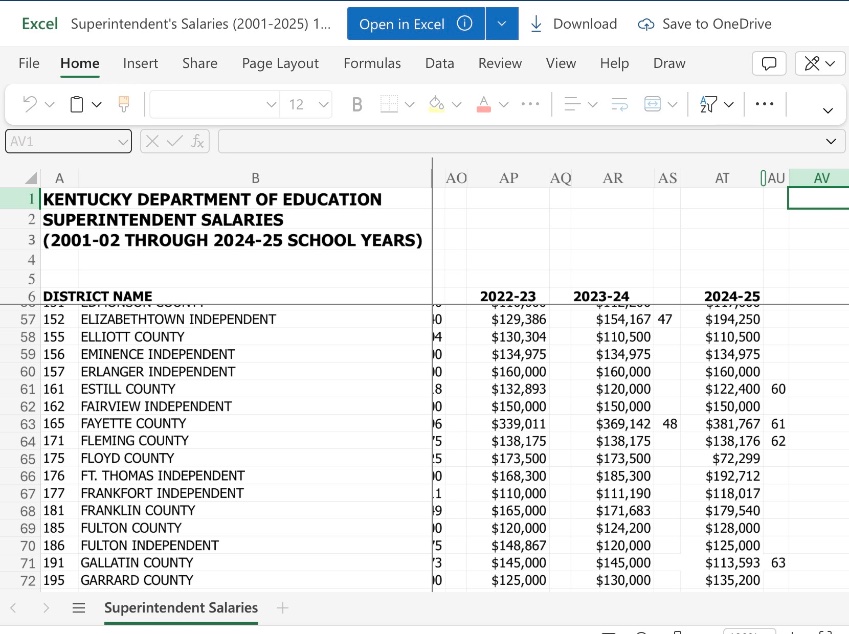Image resolution: width=849 pixels, height=634 pixels.
Task: Expand the Borders dropdown arrow
Action: click(x=409, y=104)
